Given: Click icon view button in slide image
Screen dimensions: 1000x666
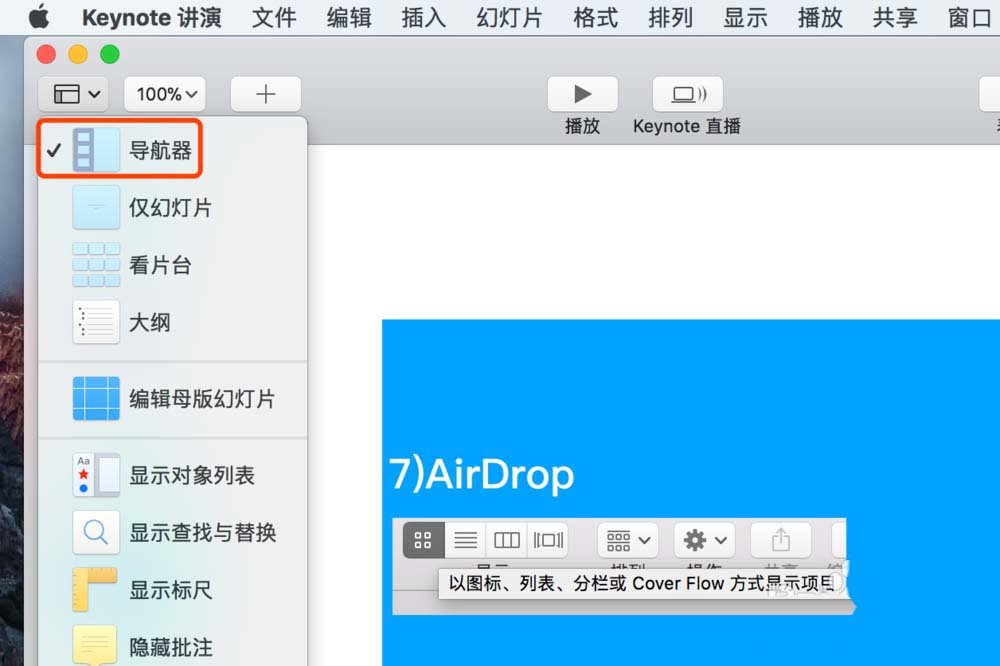Looking at the screenshot, I should pyautogui.click(x=423, y=540).
